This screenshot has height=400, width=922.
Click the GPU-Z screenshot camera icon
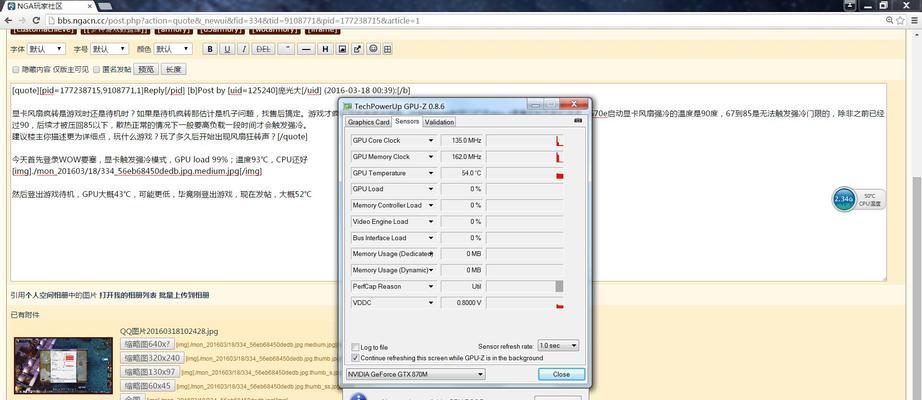(x=578, y=121)
